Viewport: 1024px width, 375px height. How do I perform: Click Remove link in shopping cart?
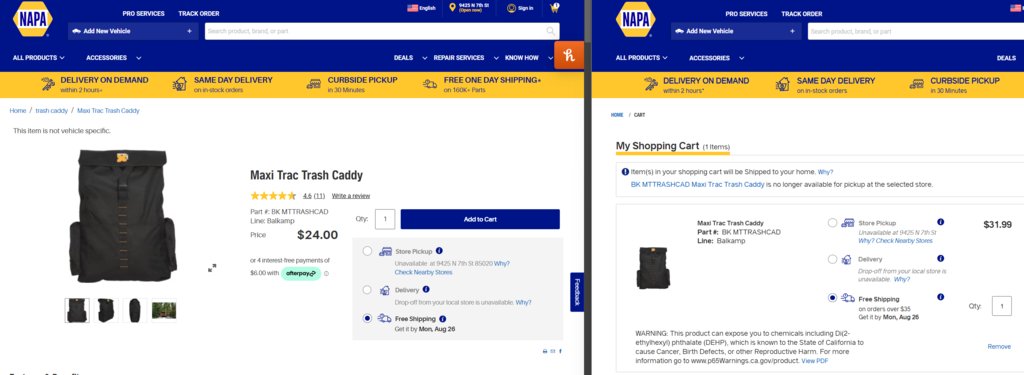click(x=999, y=346)
